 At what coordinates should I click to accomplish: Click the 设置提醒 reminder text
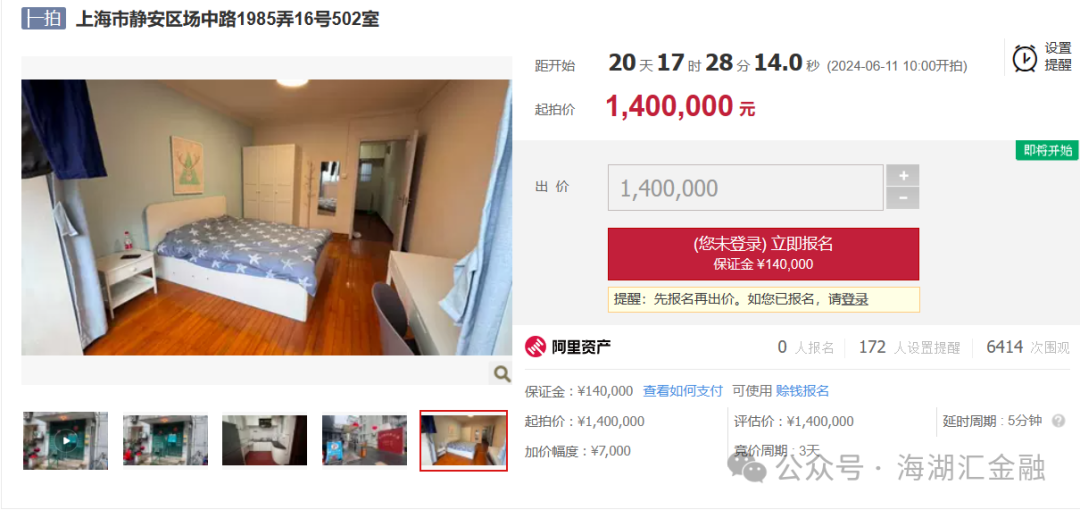click(1059, 57)
